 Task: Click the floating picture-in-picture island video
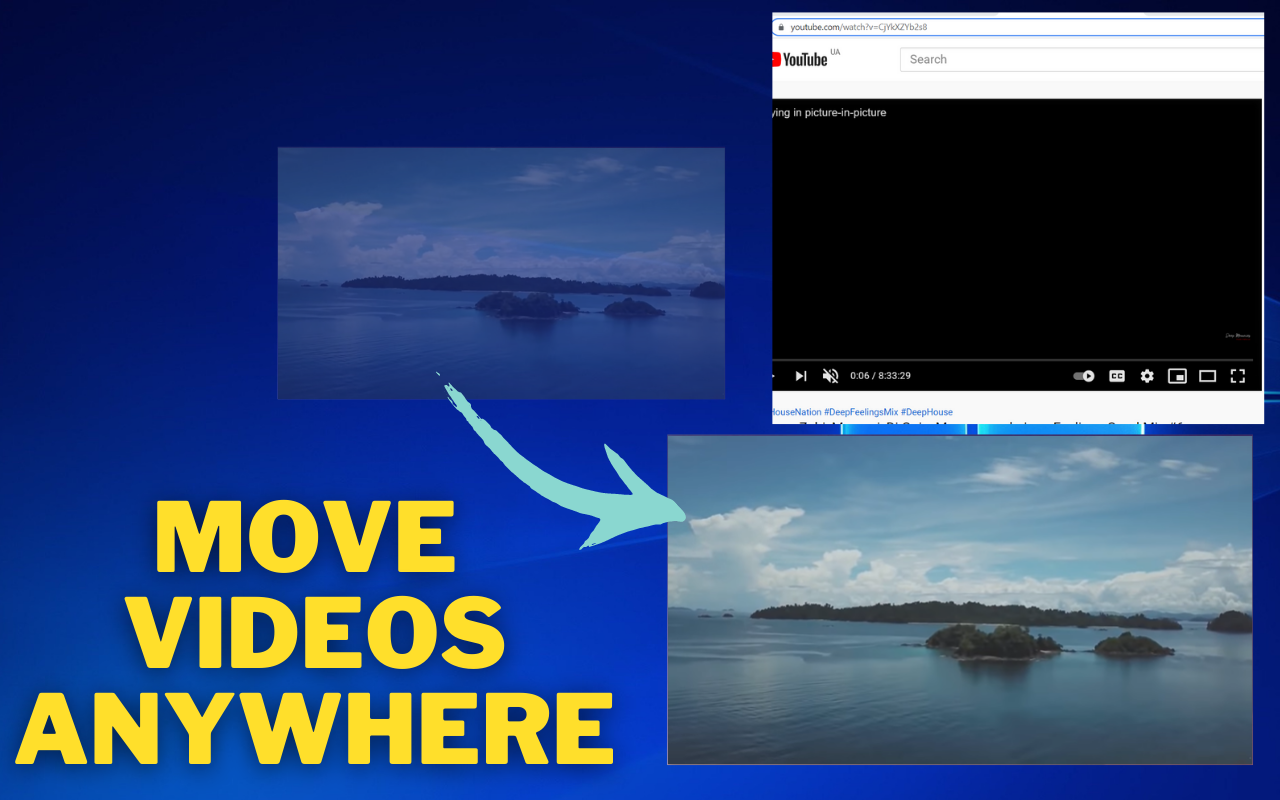[x=960, y=600]
